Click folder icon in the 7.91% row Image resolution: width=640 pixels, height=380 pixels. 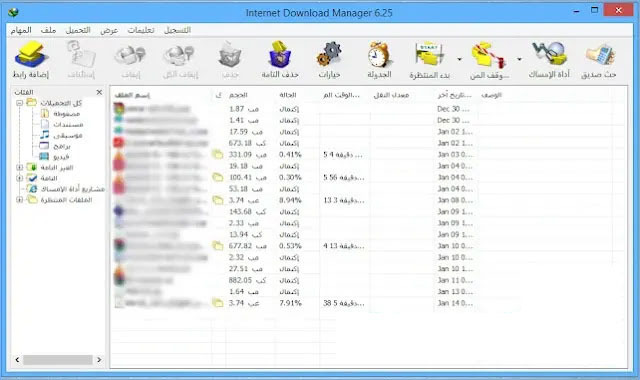pos(218,303)
